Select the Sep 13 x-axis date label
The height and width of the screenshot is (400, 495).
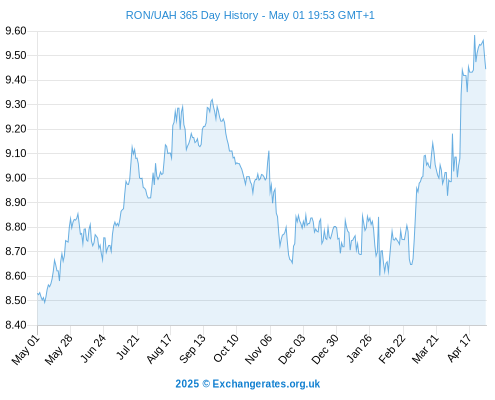pos(192,349)
